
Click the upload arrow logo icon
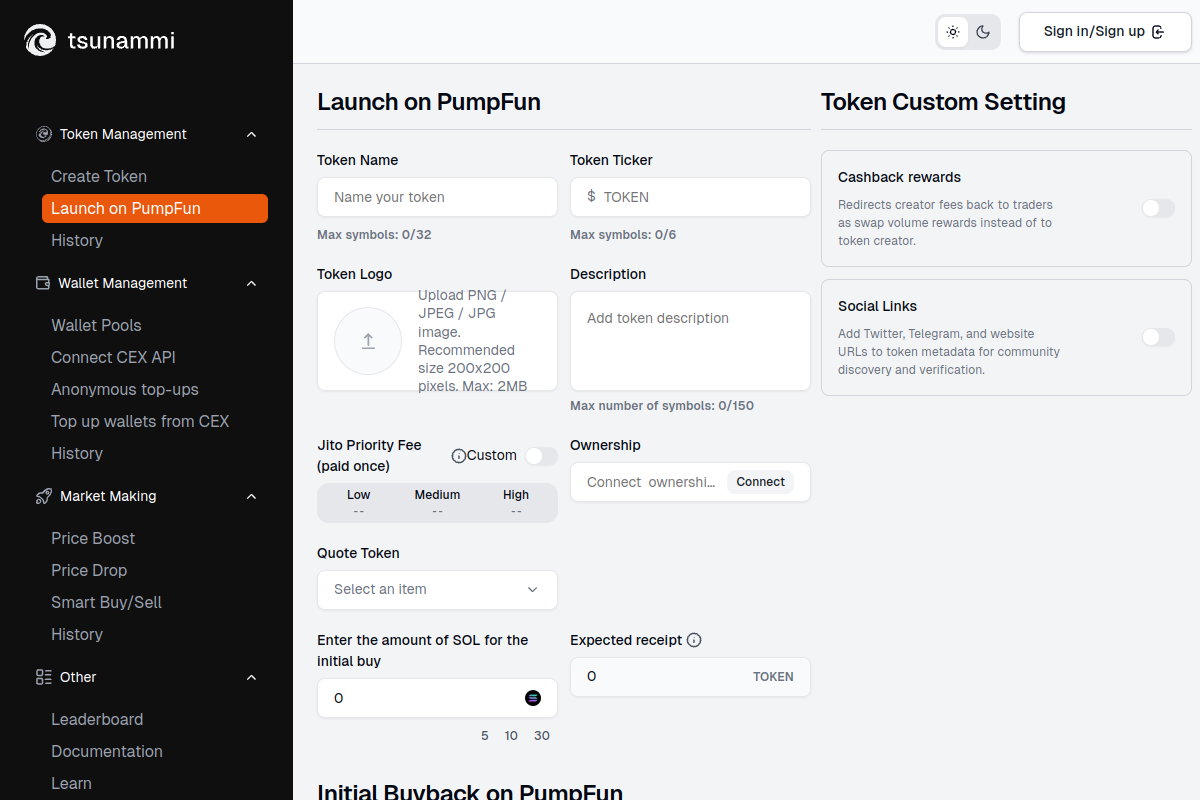(x=368, y=341)
